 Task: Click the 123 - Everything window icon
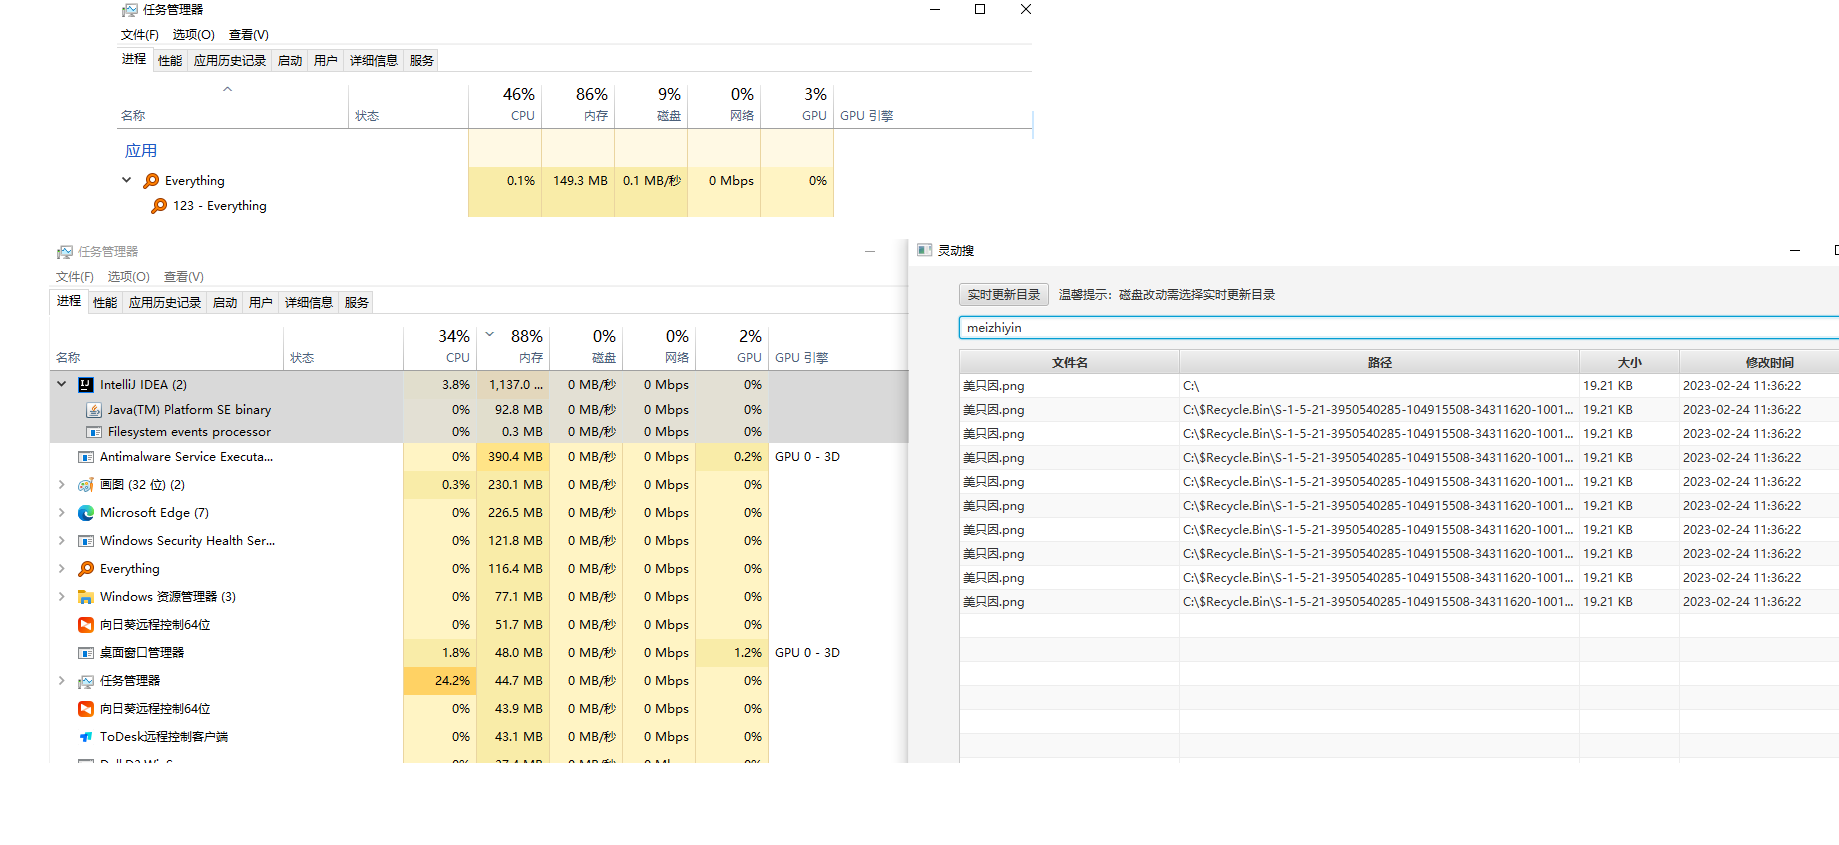point(159,206)
